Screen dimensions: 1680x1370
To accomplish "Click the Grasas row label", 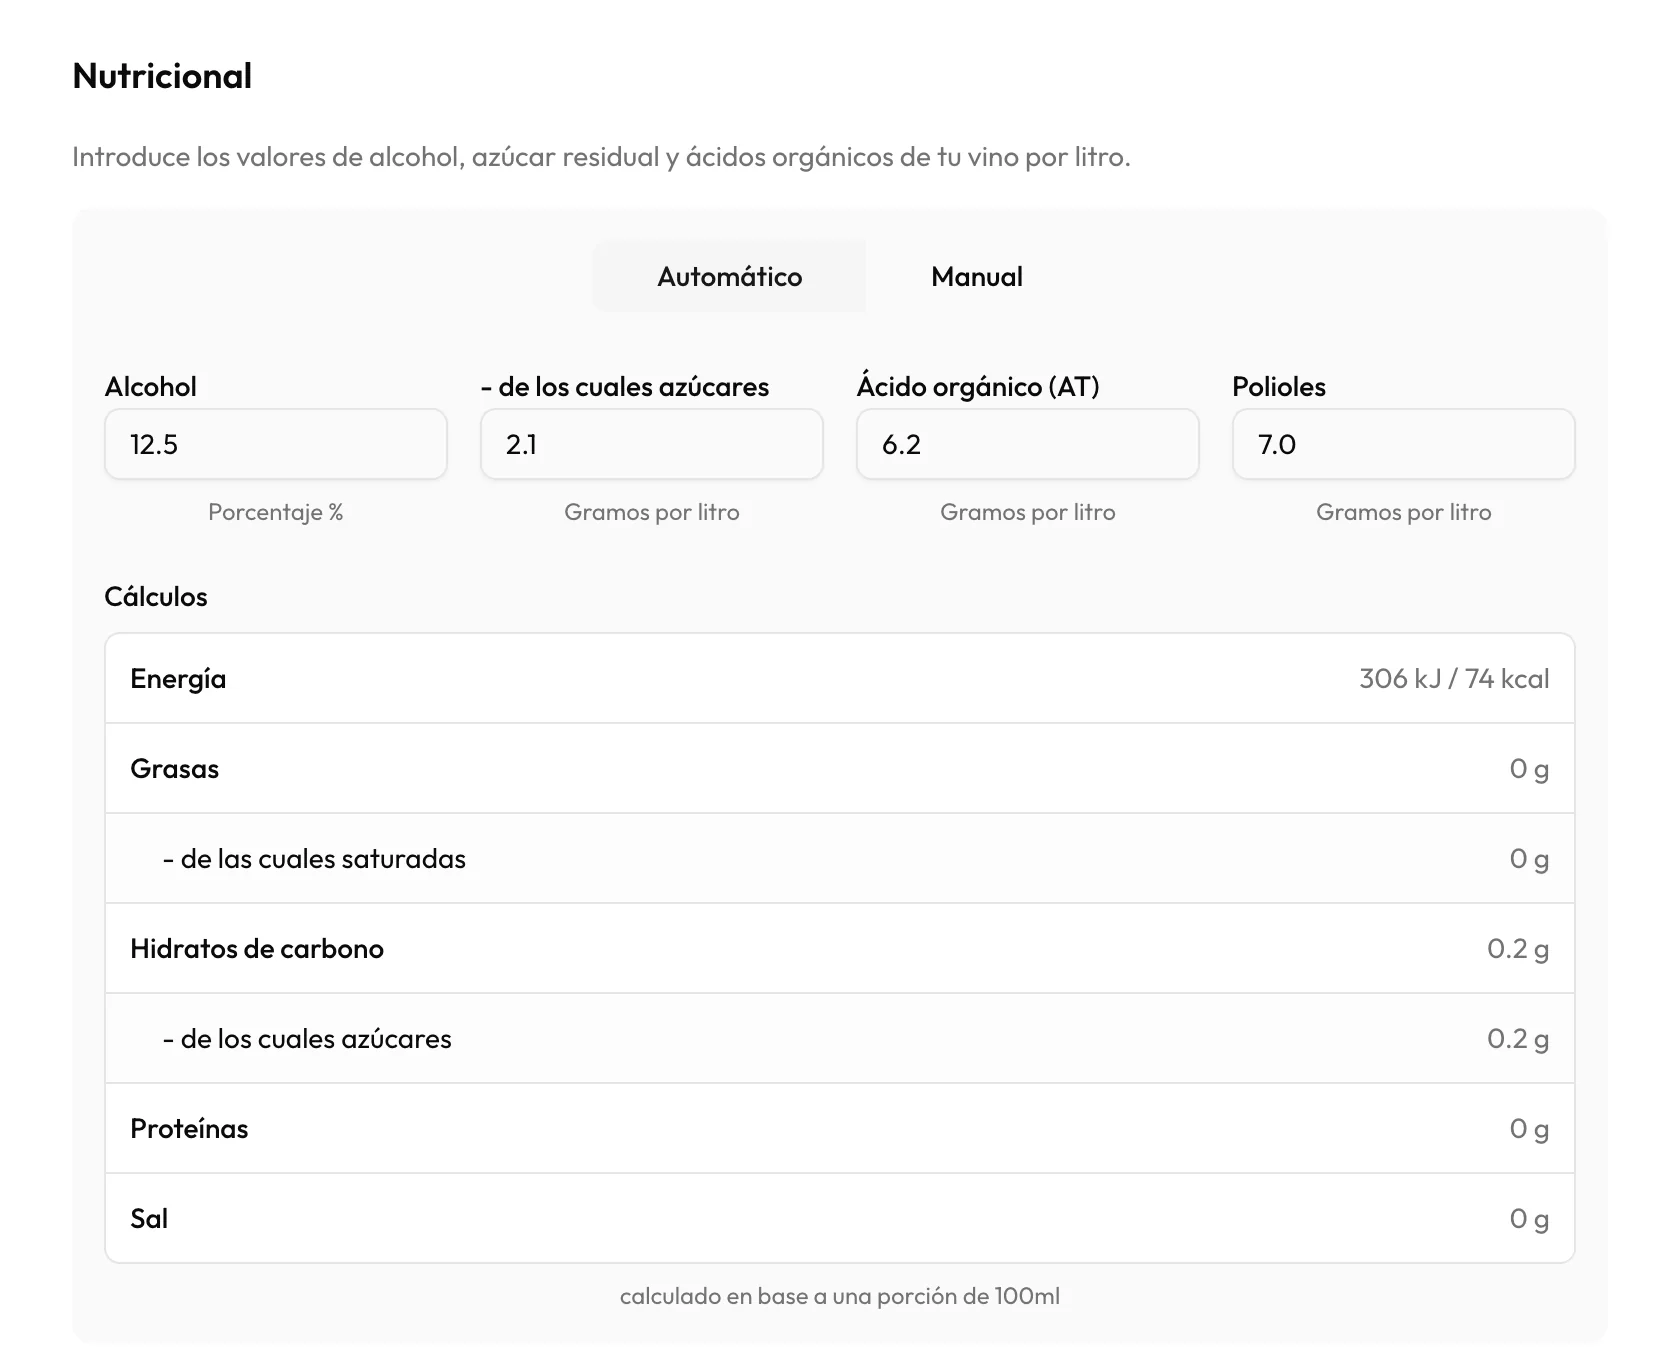I will 174,769.
